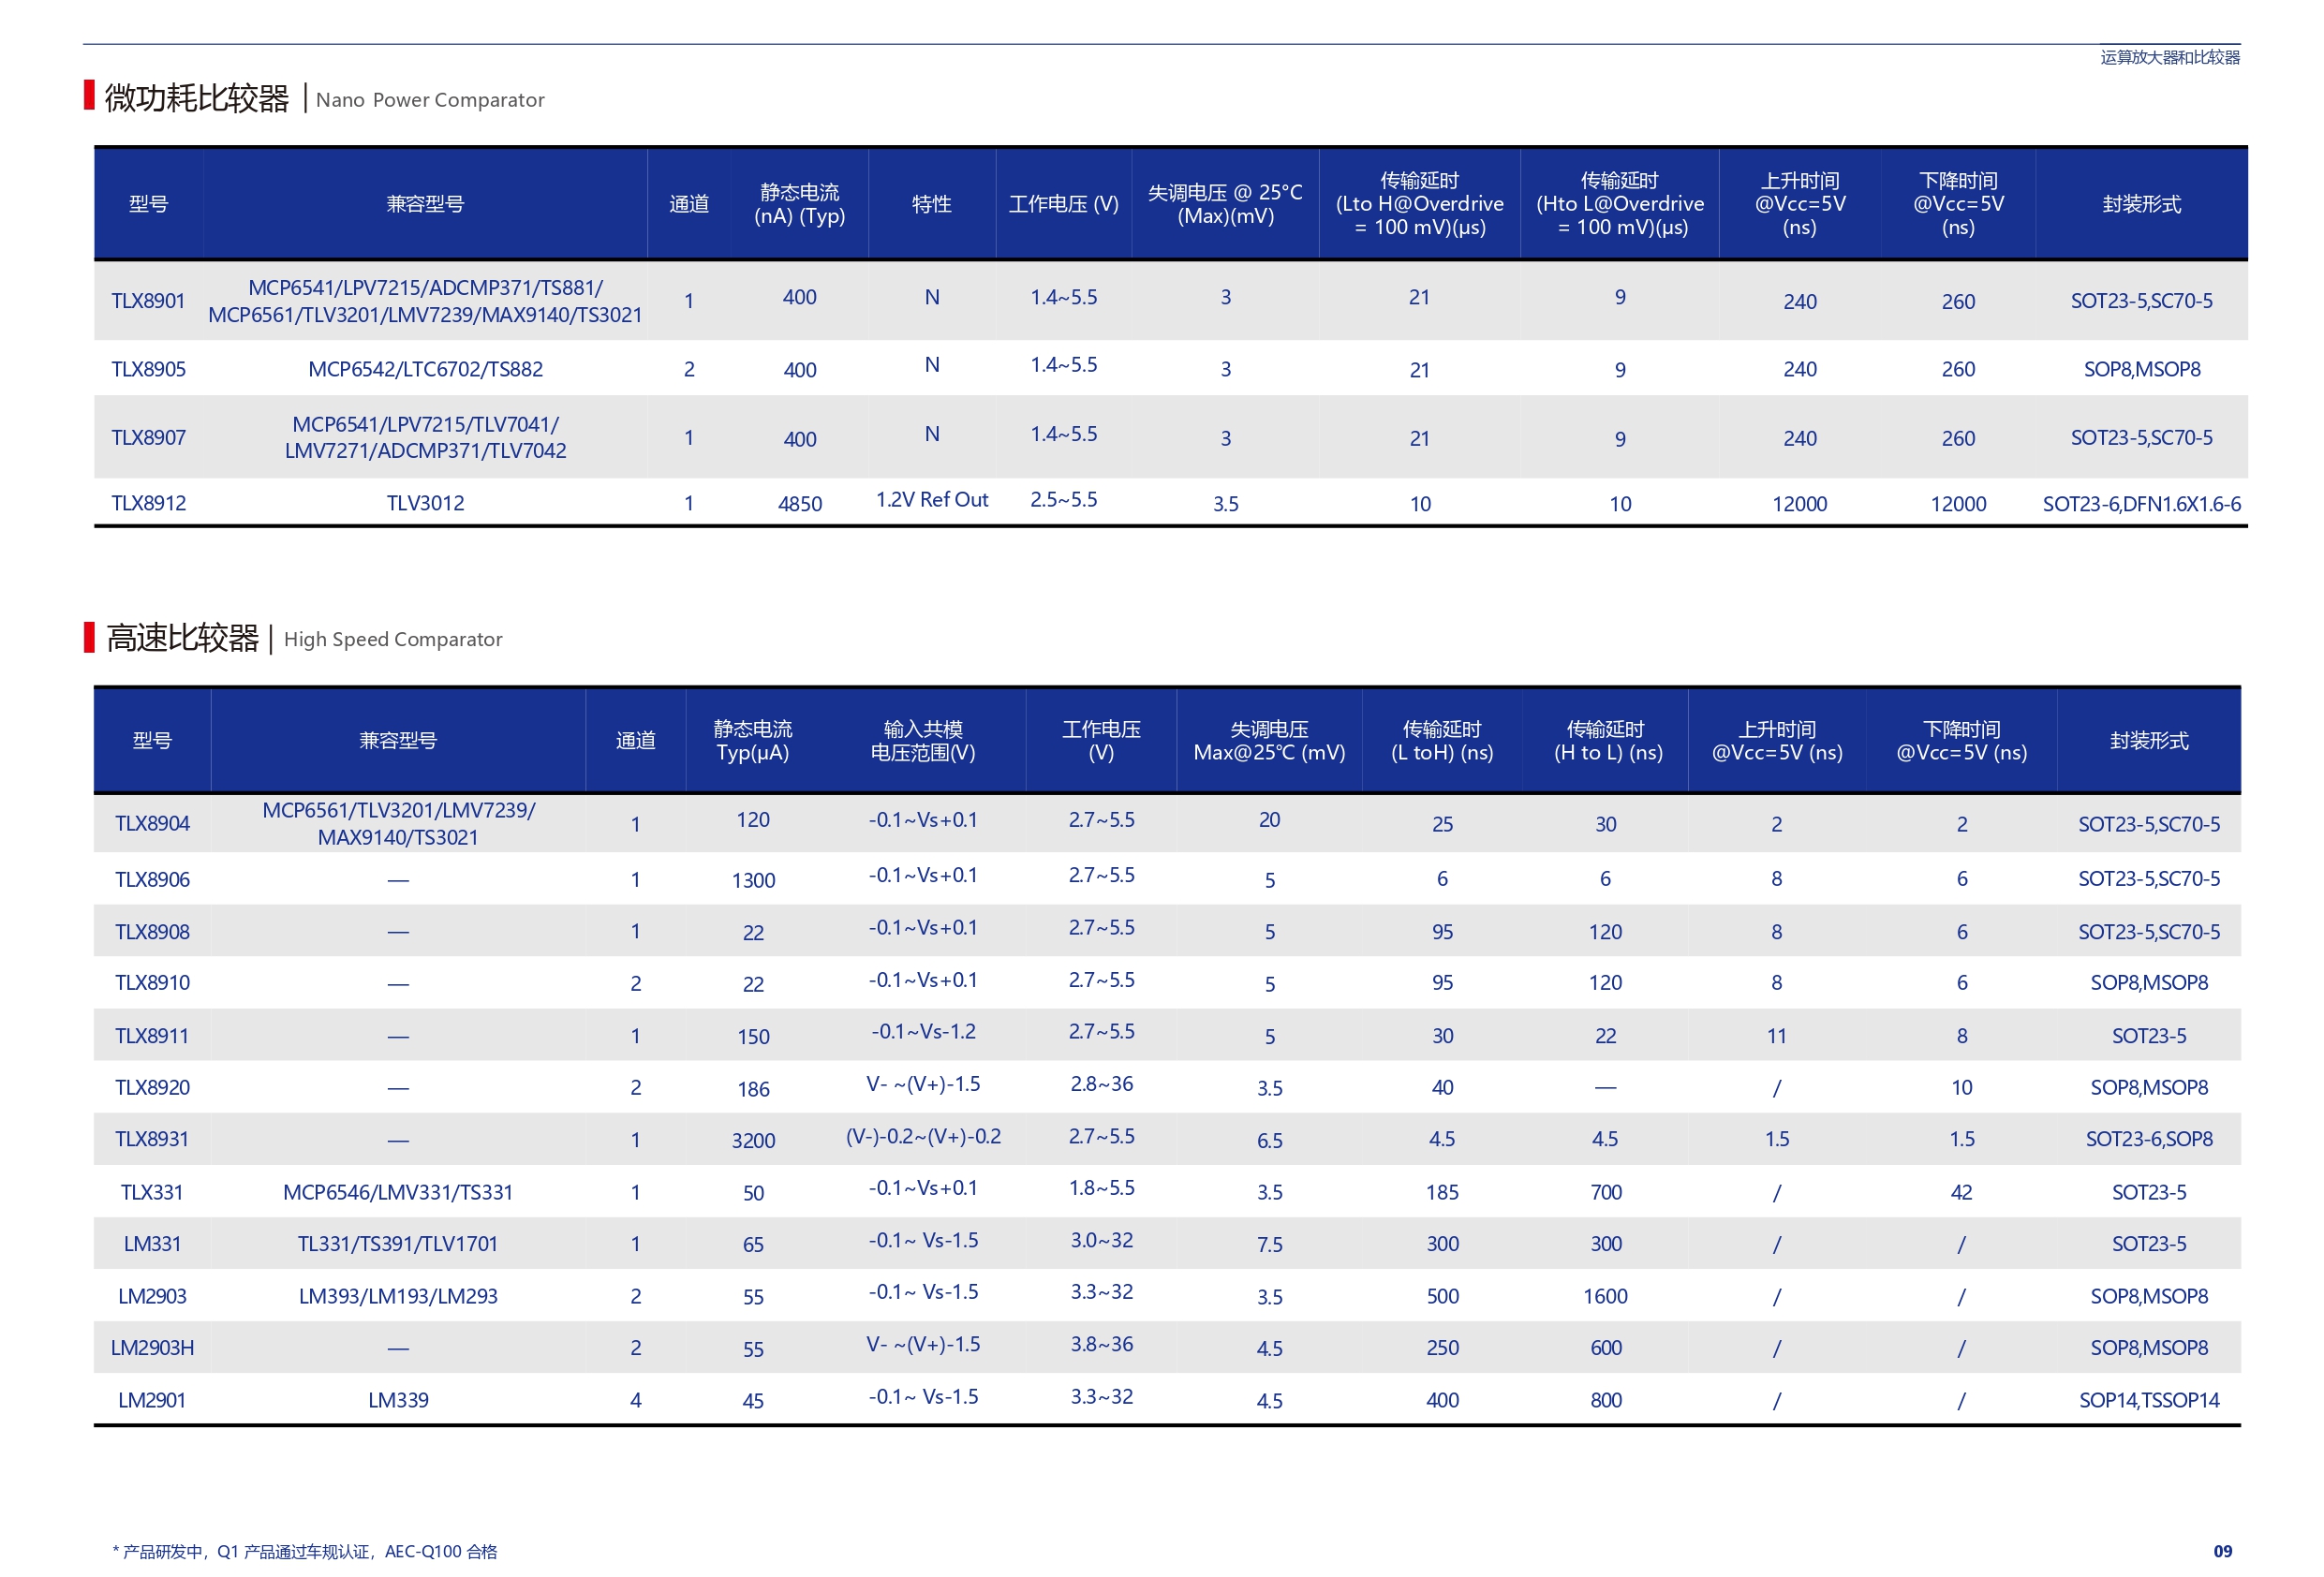Click the 微功耗比较器 section heading
This screenshot has width=2324, height=1577.
196,98
